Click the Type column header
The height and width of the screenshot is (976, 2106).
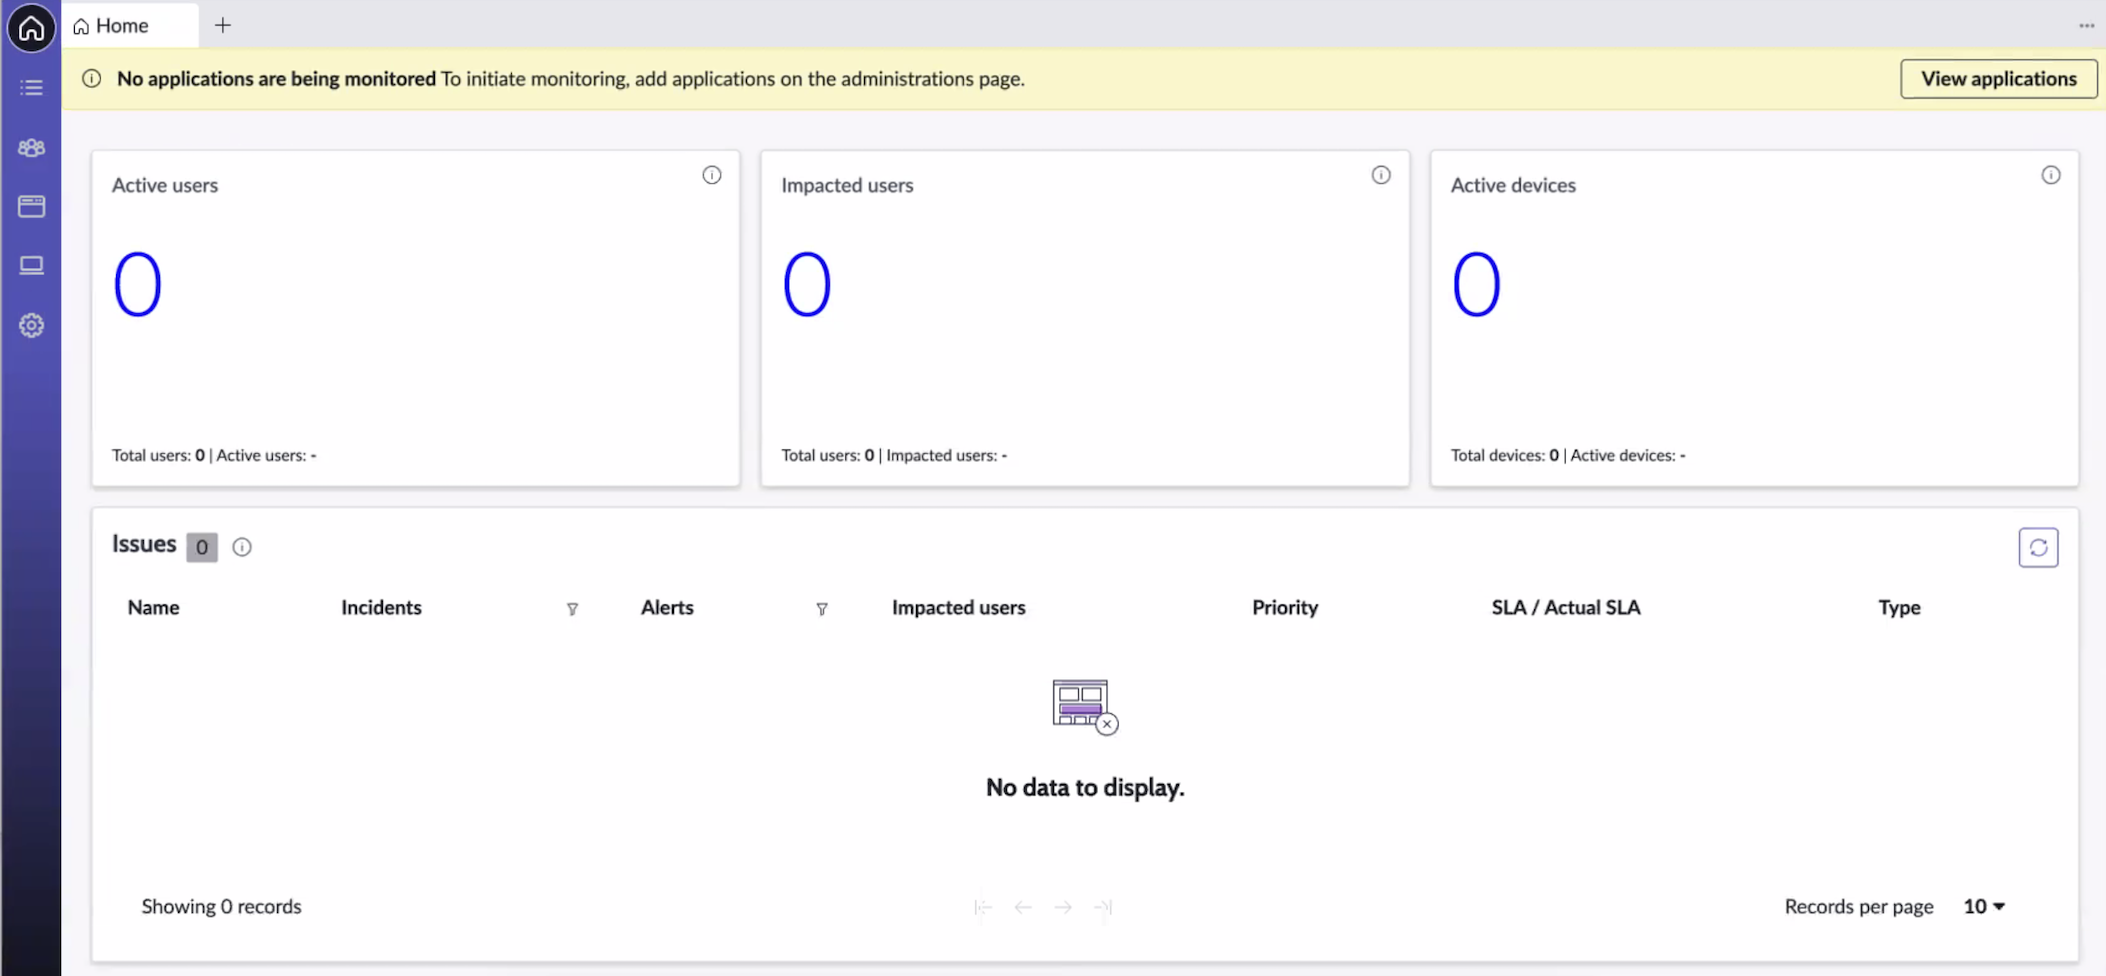click(1899, 607)
